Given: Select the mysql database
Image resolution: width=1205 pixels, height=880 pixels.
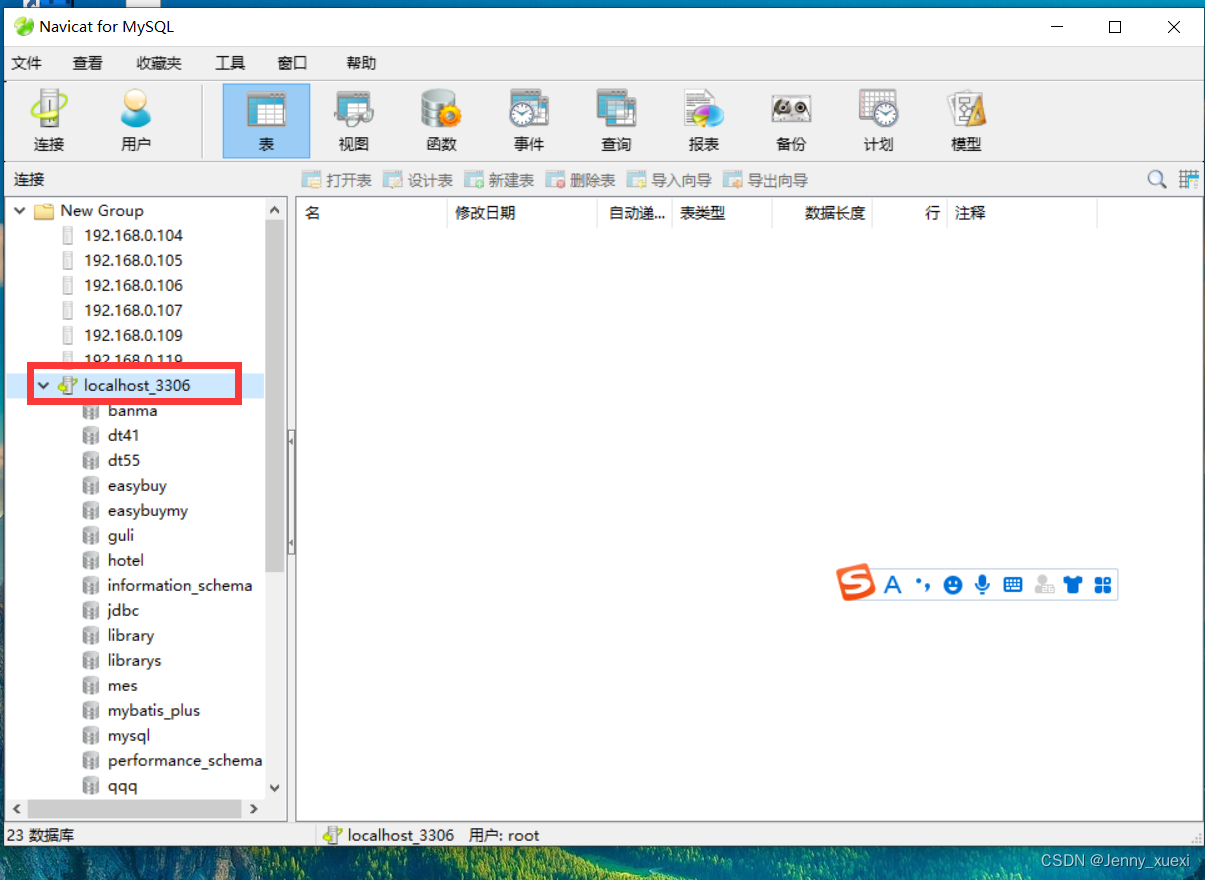Looking at the screenshot, I should [129, 735].
